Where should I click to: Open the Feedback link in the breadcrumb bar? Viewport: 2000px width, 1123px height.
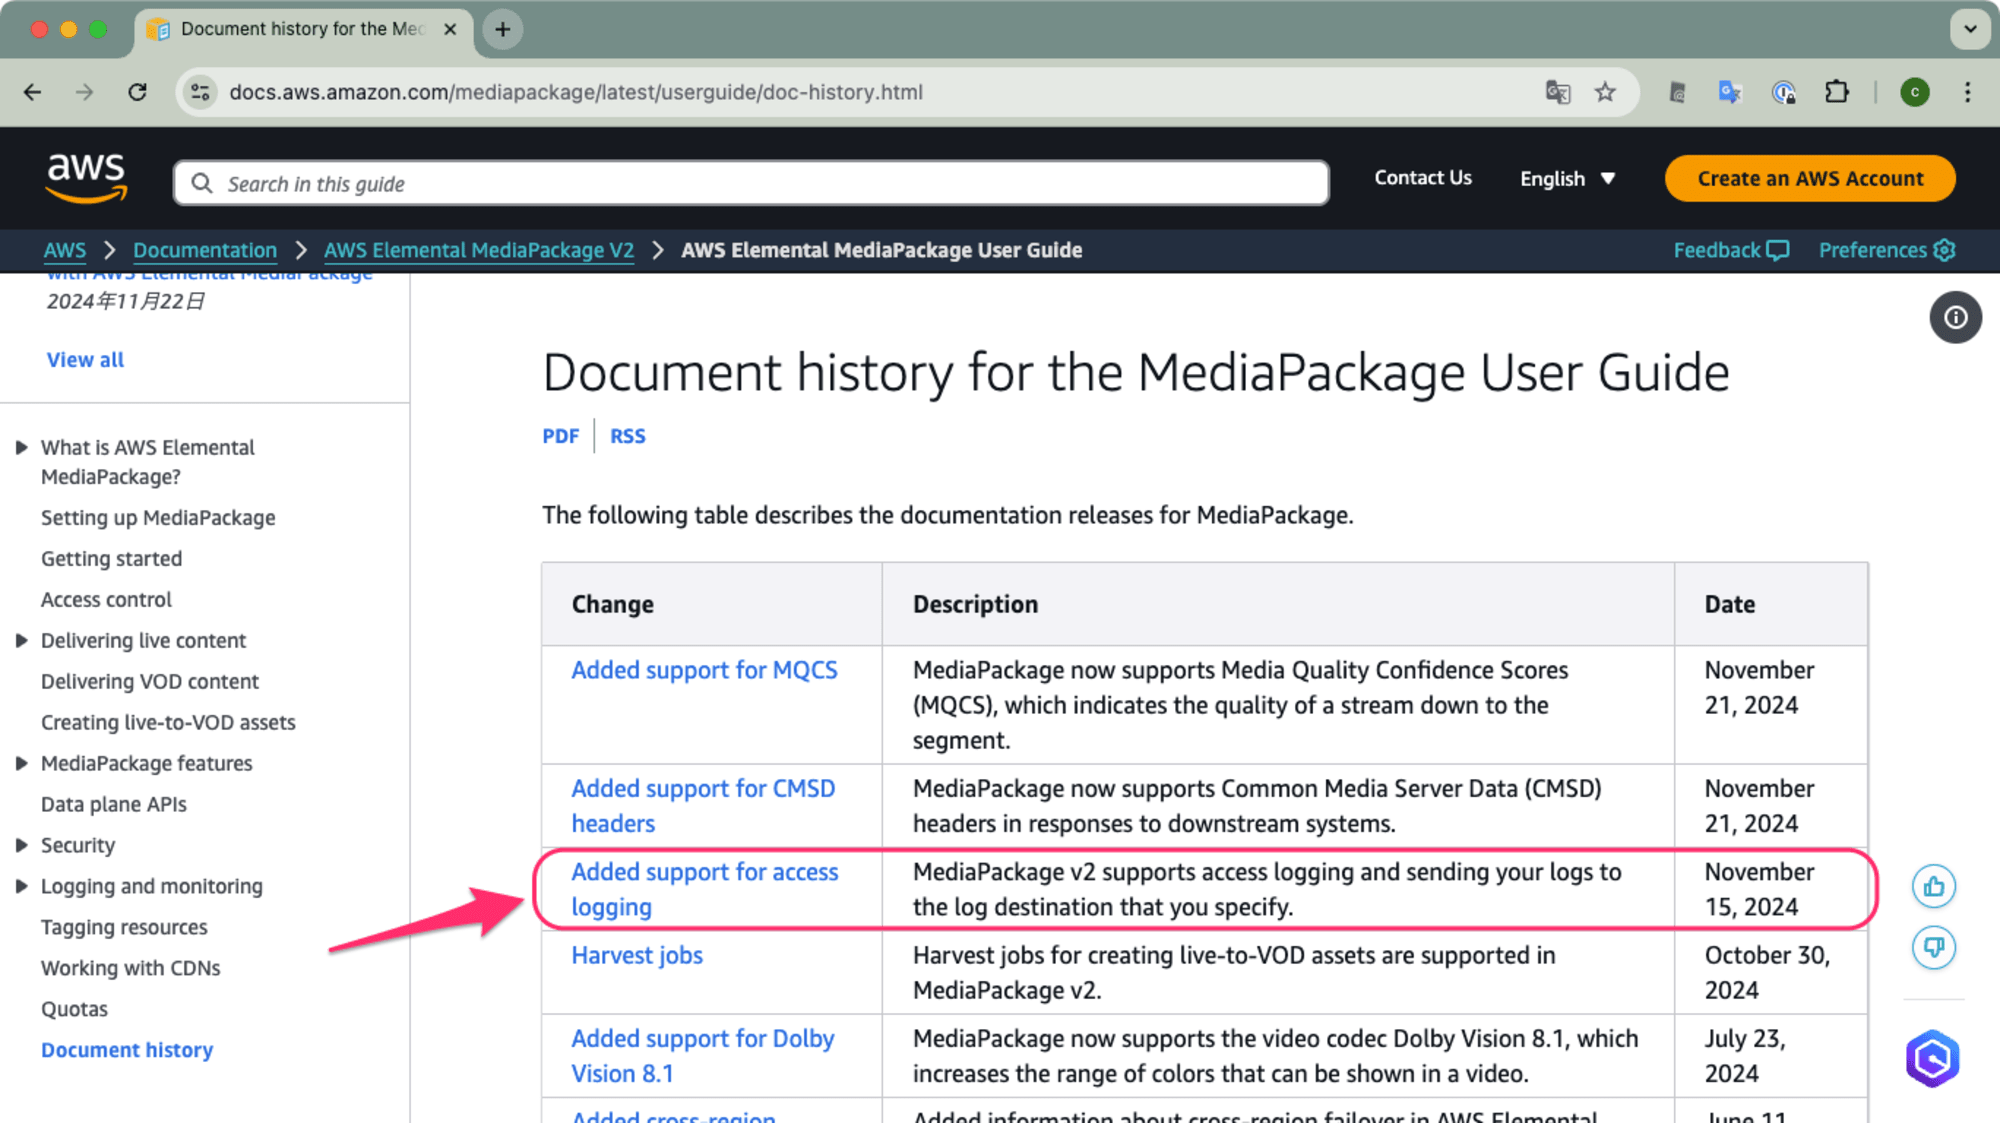pyautogui.click(x=1731, y=251)
